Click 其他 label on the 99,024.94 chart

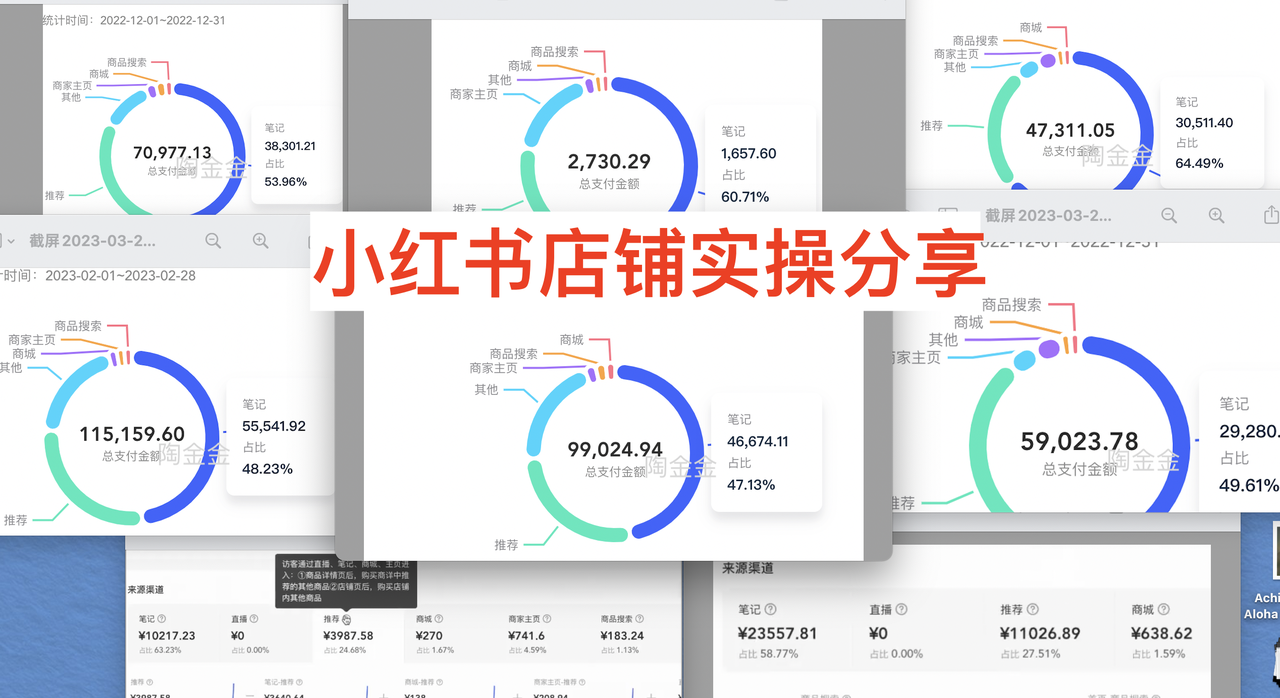(x=486, y=389)
